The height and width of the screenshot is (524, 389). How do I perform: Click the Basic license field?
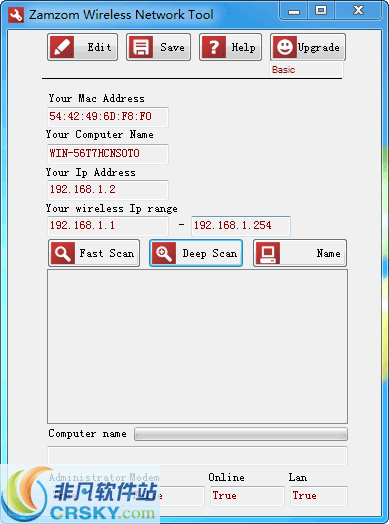[306, 70]
